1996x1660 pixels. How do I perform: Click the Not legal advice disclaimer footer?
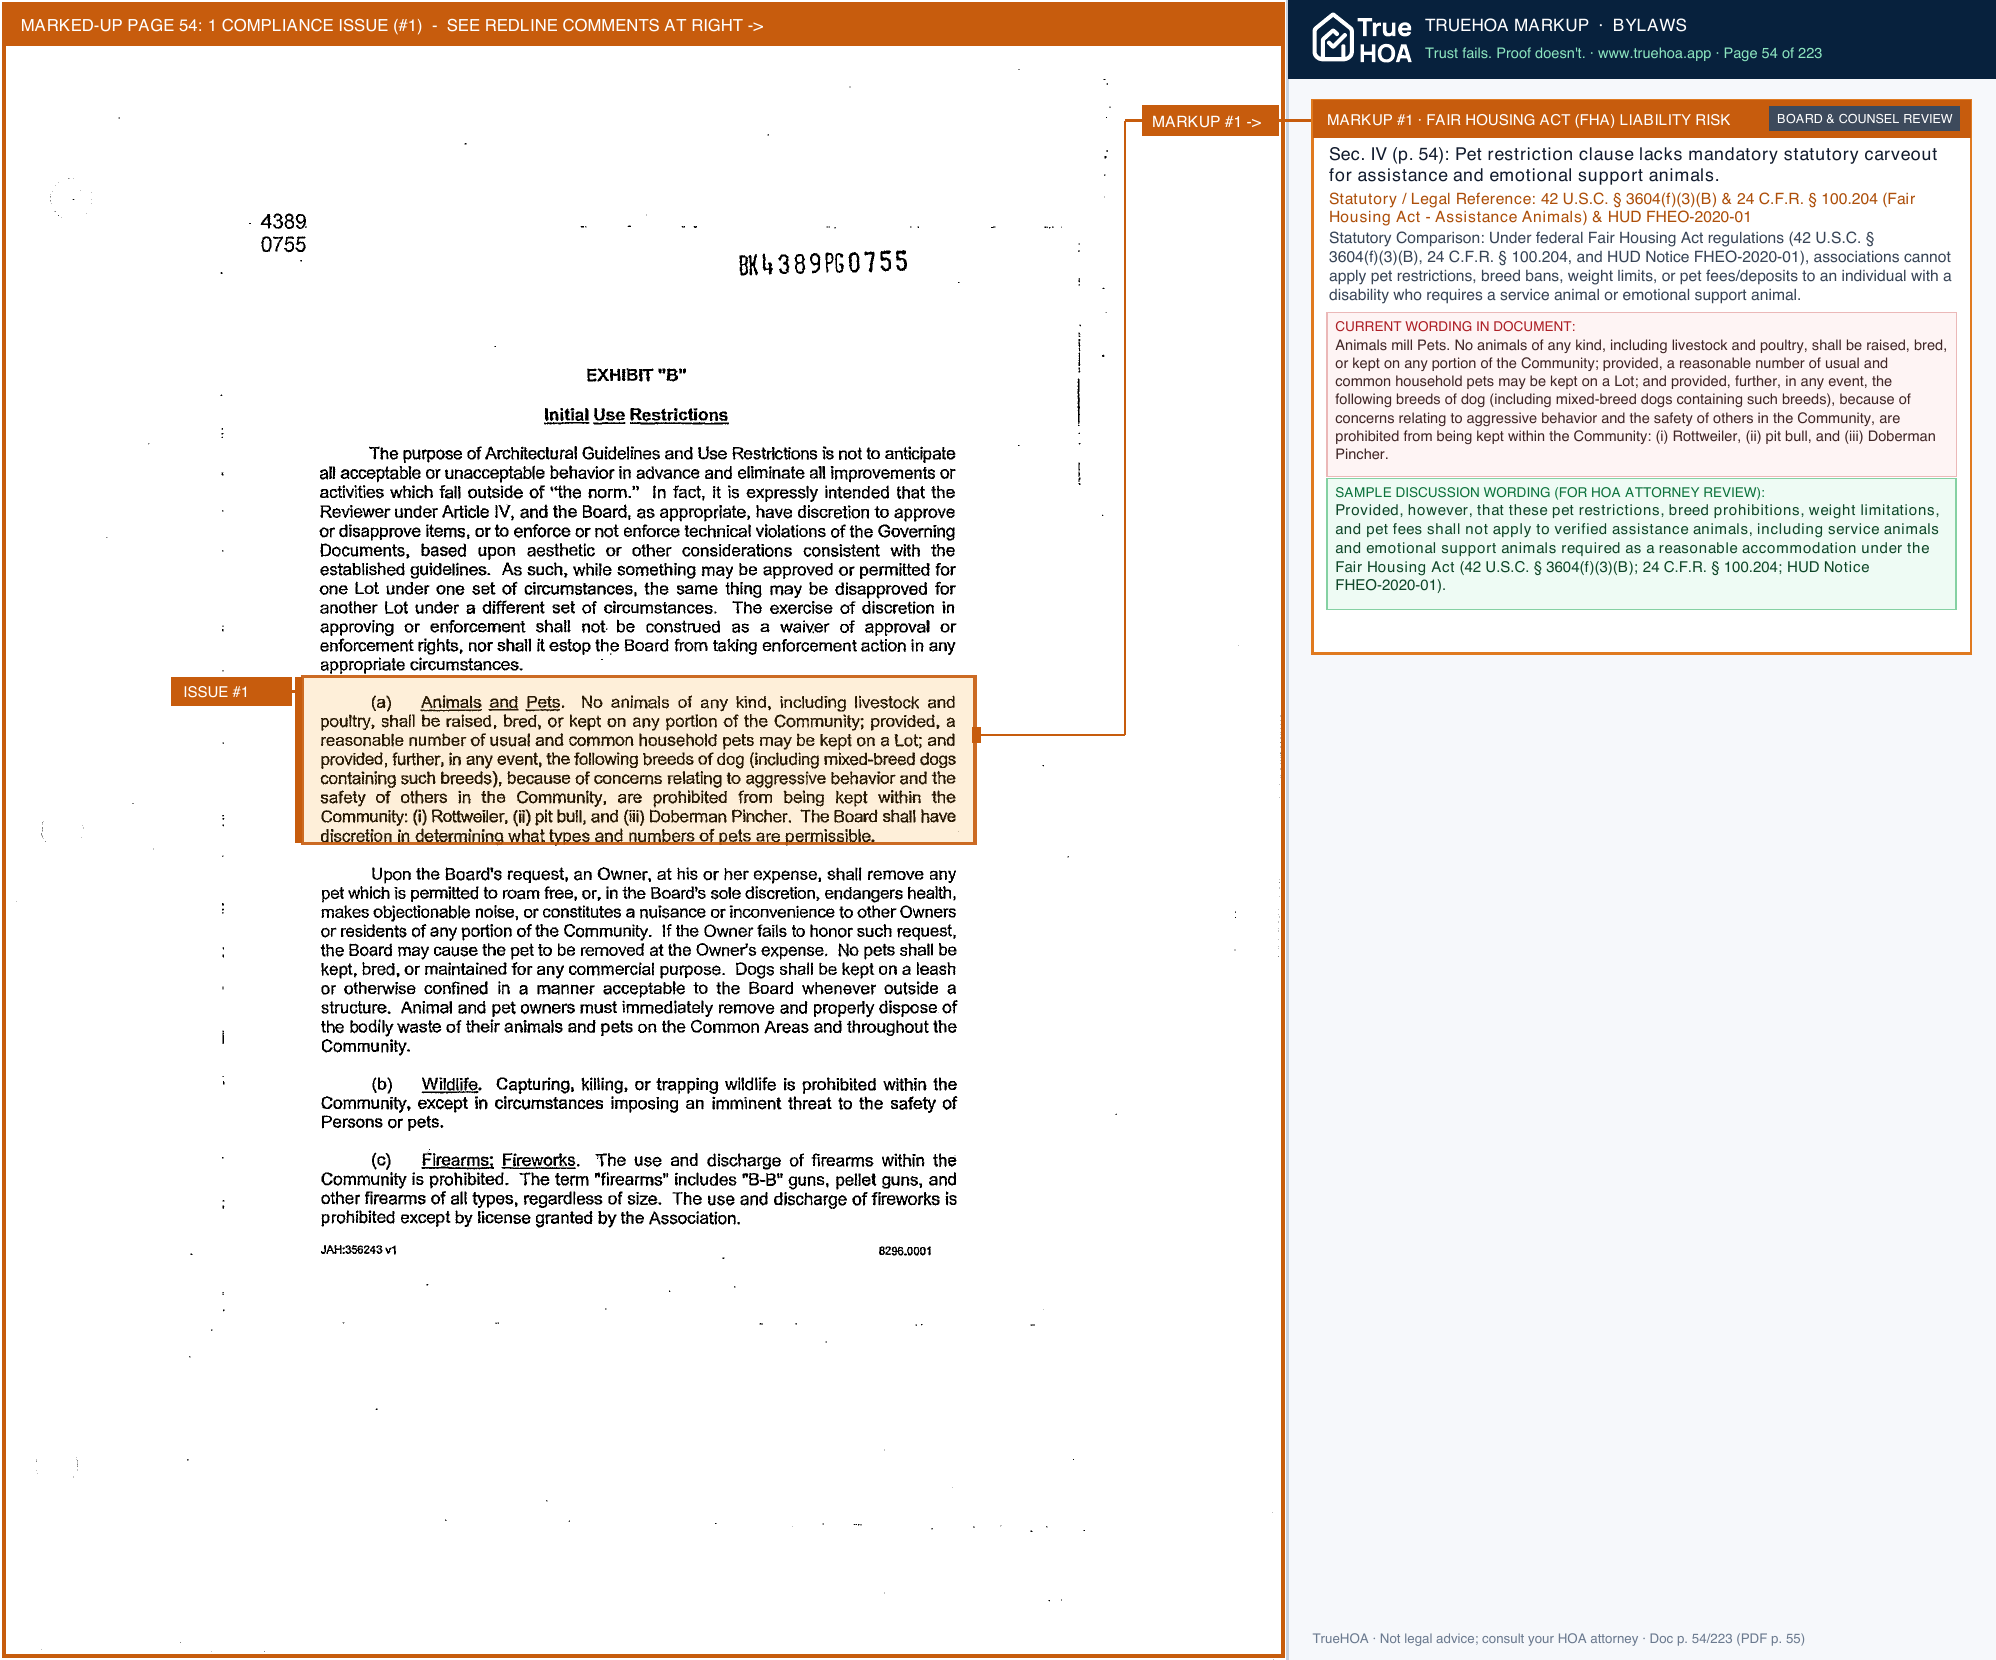coord(1558,1638)
